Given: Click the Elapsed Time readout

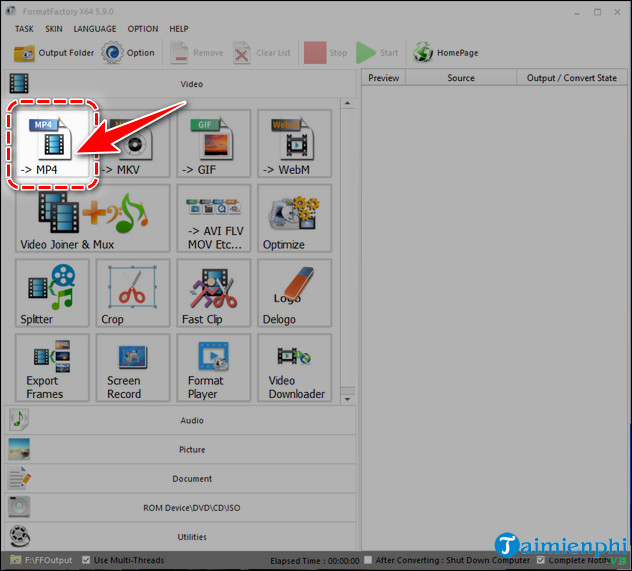Looking at the screenshot, I should click(314, 561).
